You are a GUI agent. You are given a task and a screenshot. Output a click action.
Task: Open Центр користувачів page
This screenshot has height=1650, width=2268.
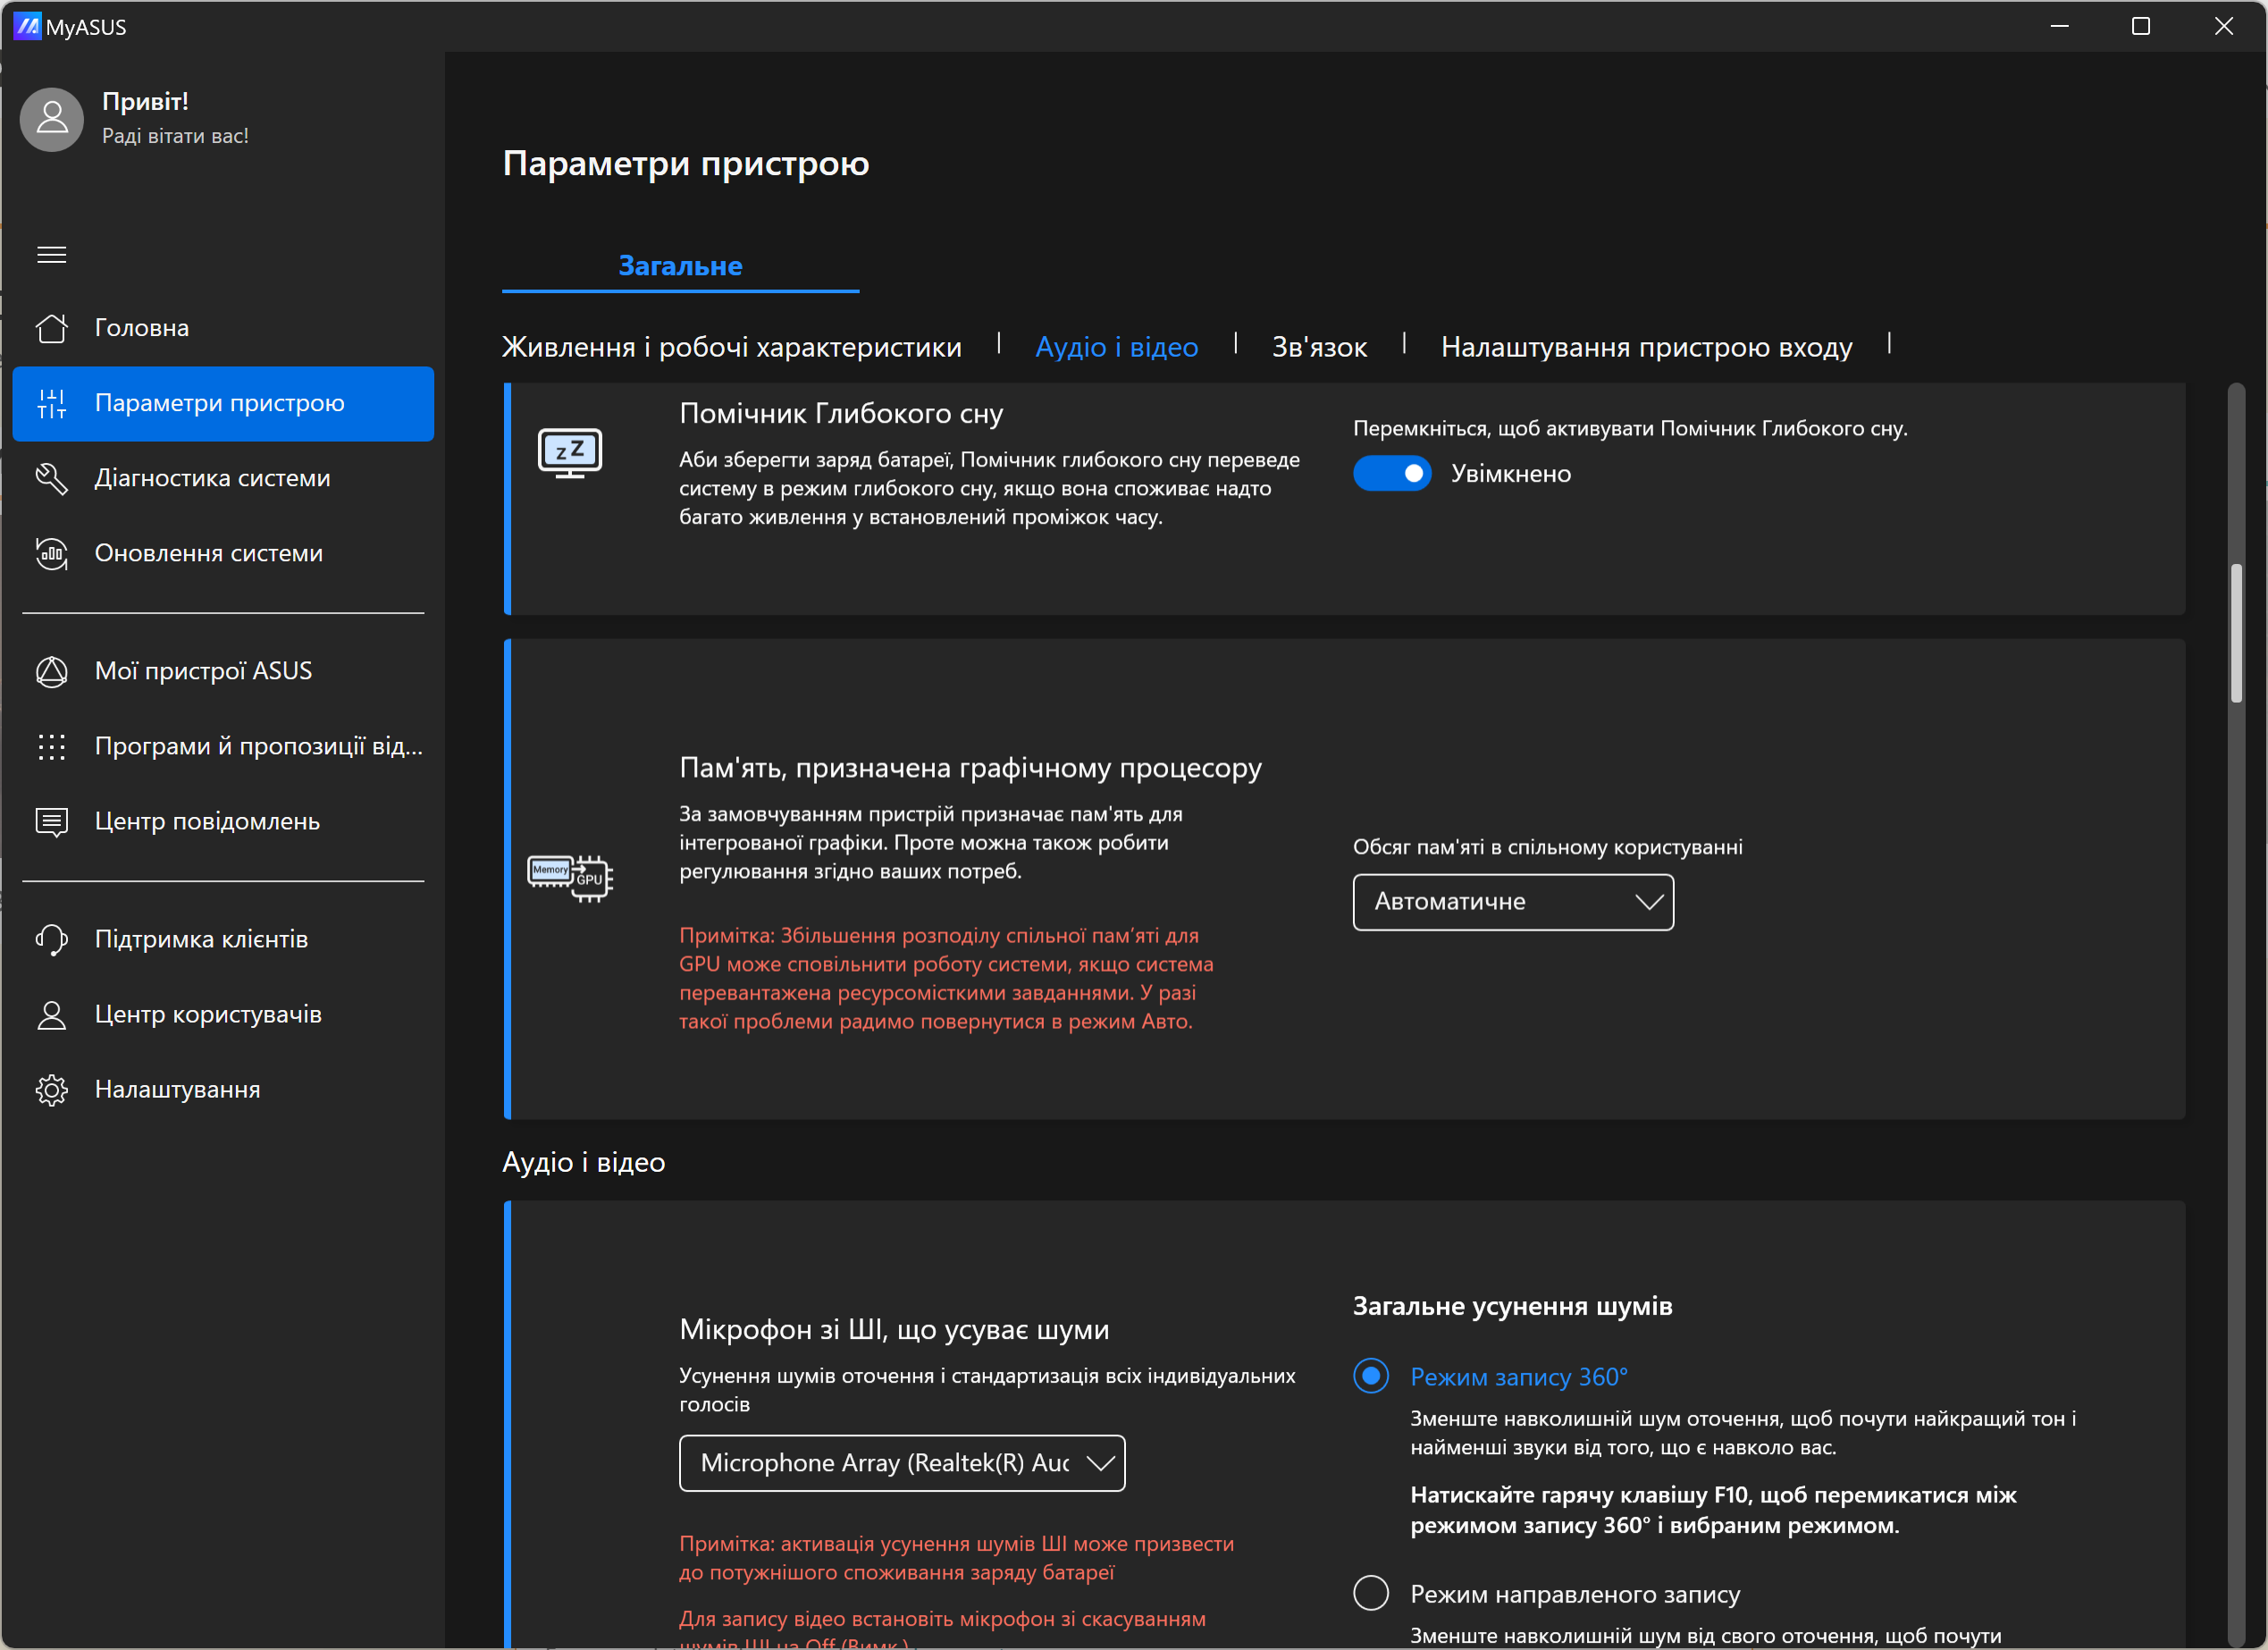click(x=223, y=1014)
